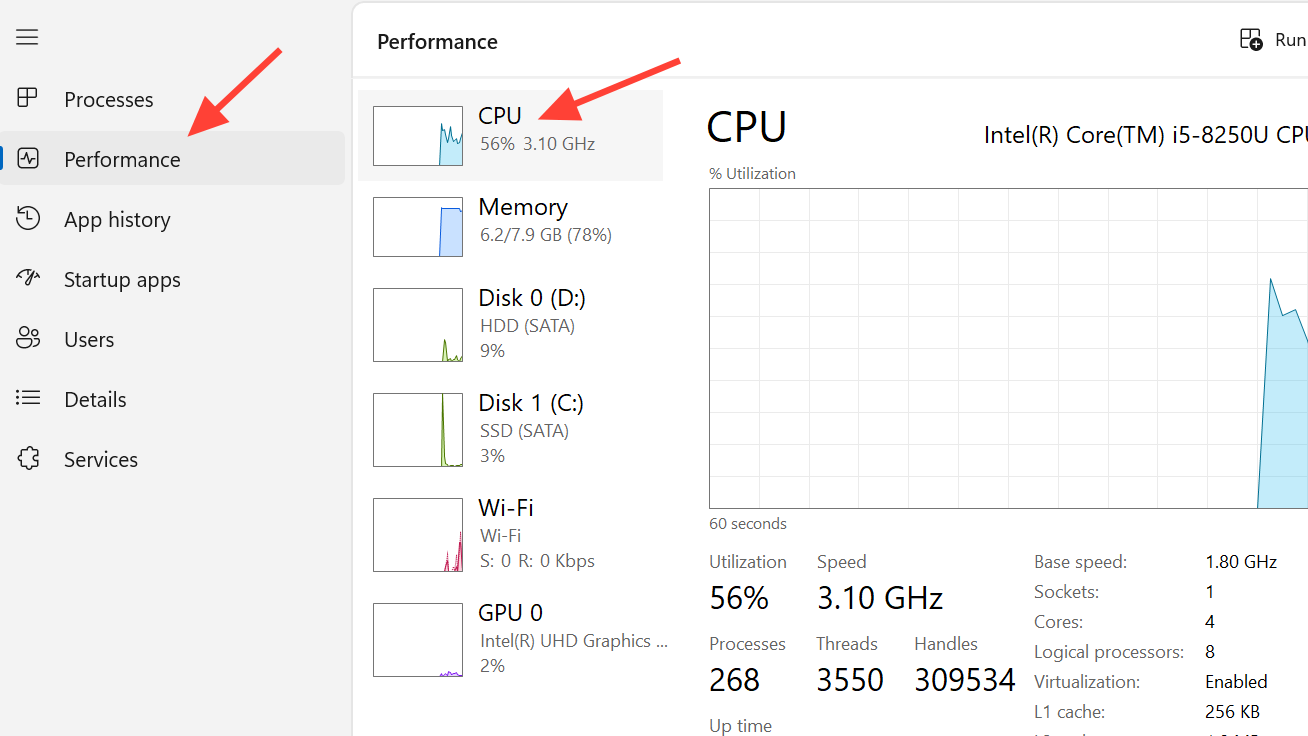Viewport: 1308px width, 736px height.
Task: Click the Run new task button label
Action: 1290,40
